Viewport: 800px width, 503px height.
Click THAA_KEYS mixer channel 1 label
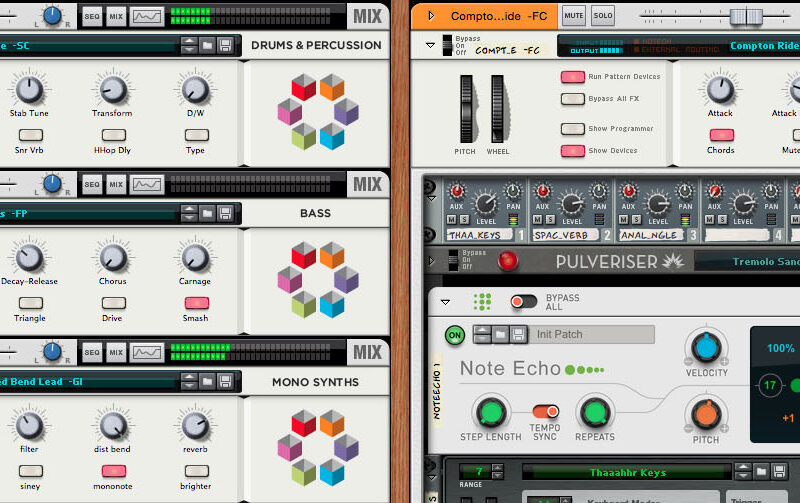pyautogui.click(x=481, y=235)
